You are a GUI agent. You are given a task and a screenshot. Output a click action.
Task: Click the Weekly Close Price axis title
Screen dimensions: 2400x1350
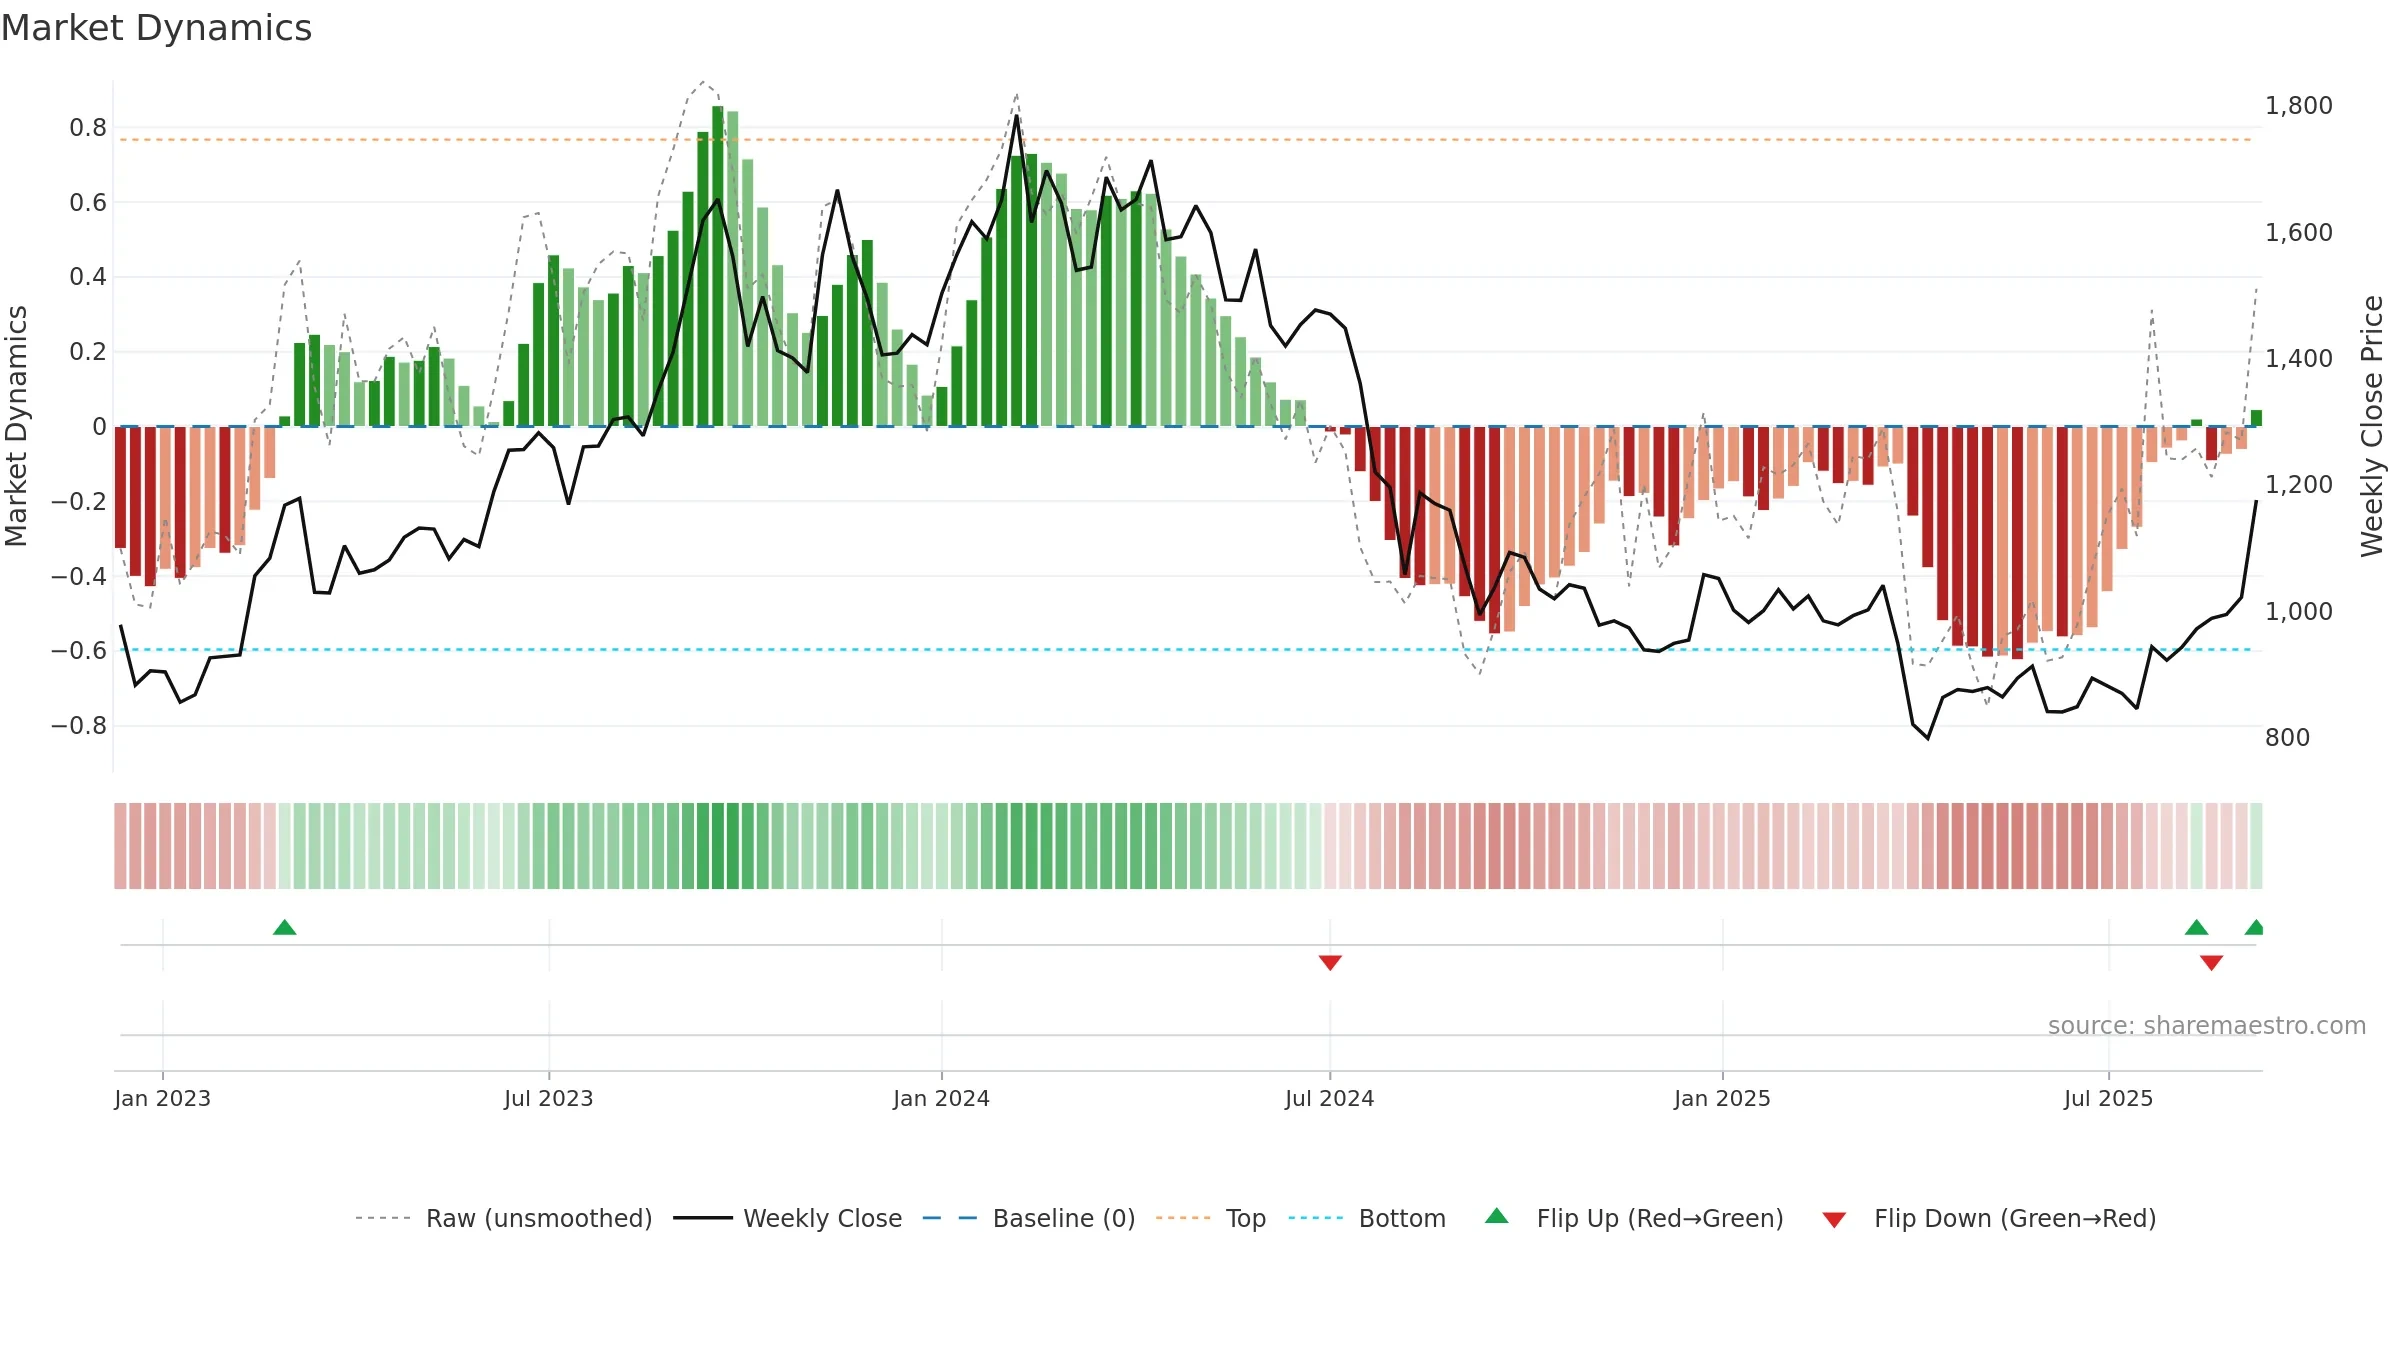pos(2373,426)
